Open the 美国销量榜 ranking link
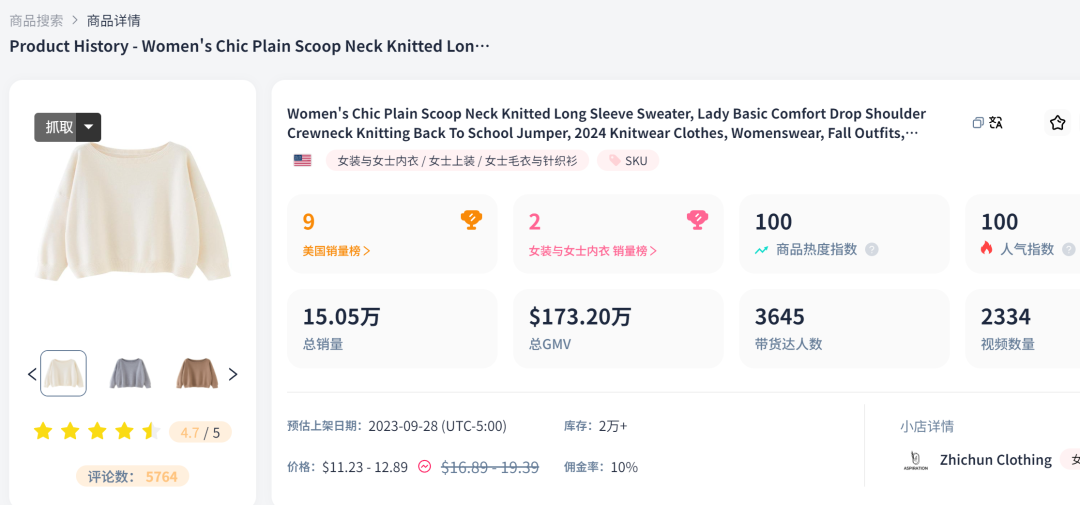This screenshot has height=505, width=1080. coord(337,251)
